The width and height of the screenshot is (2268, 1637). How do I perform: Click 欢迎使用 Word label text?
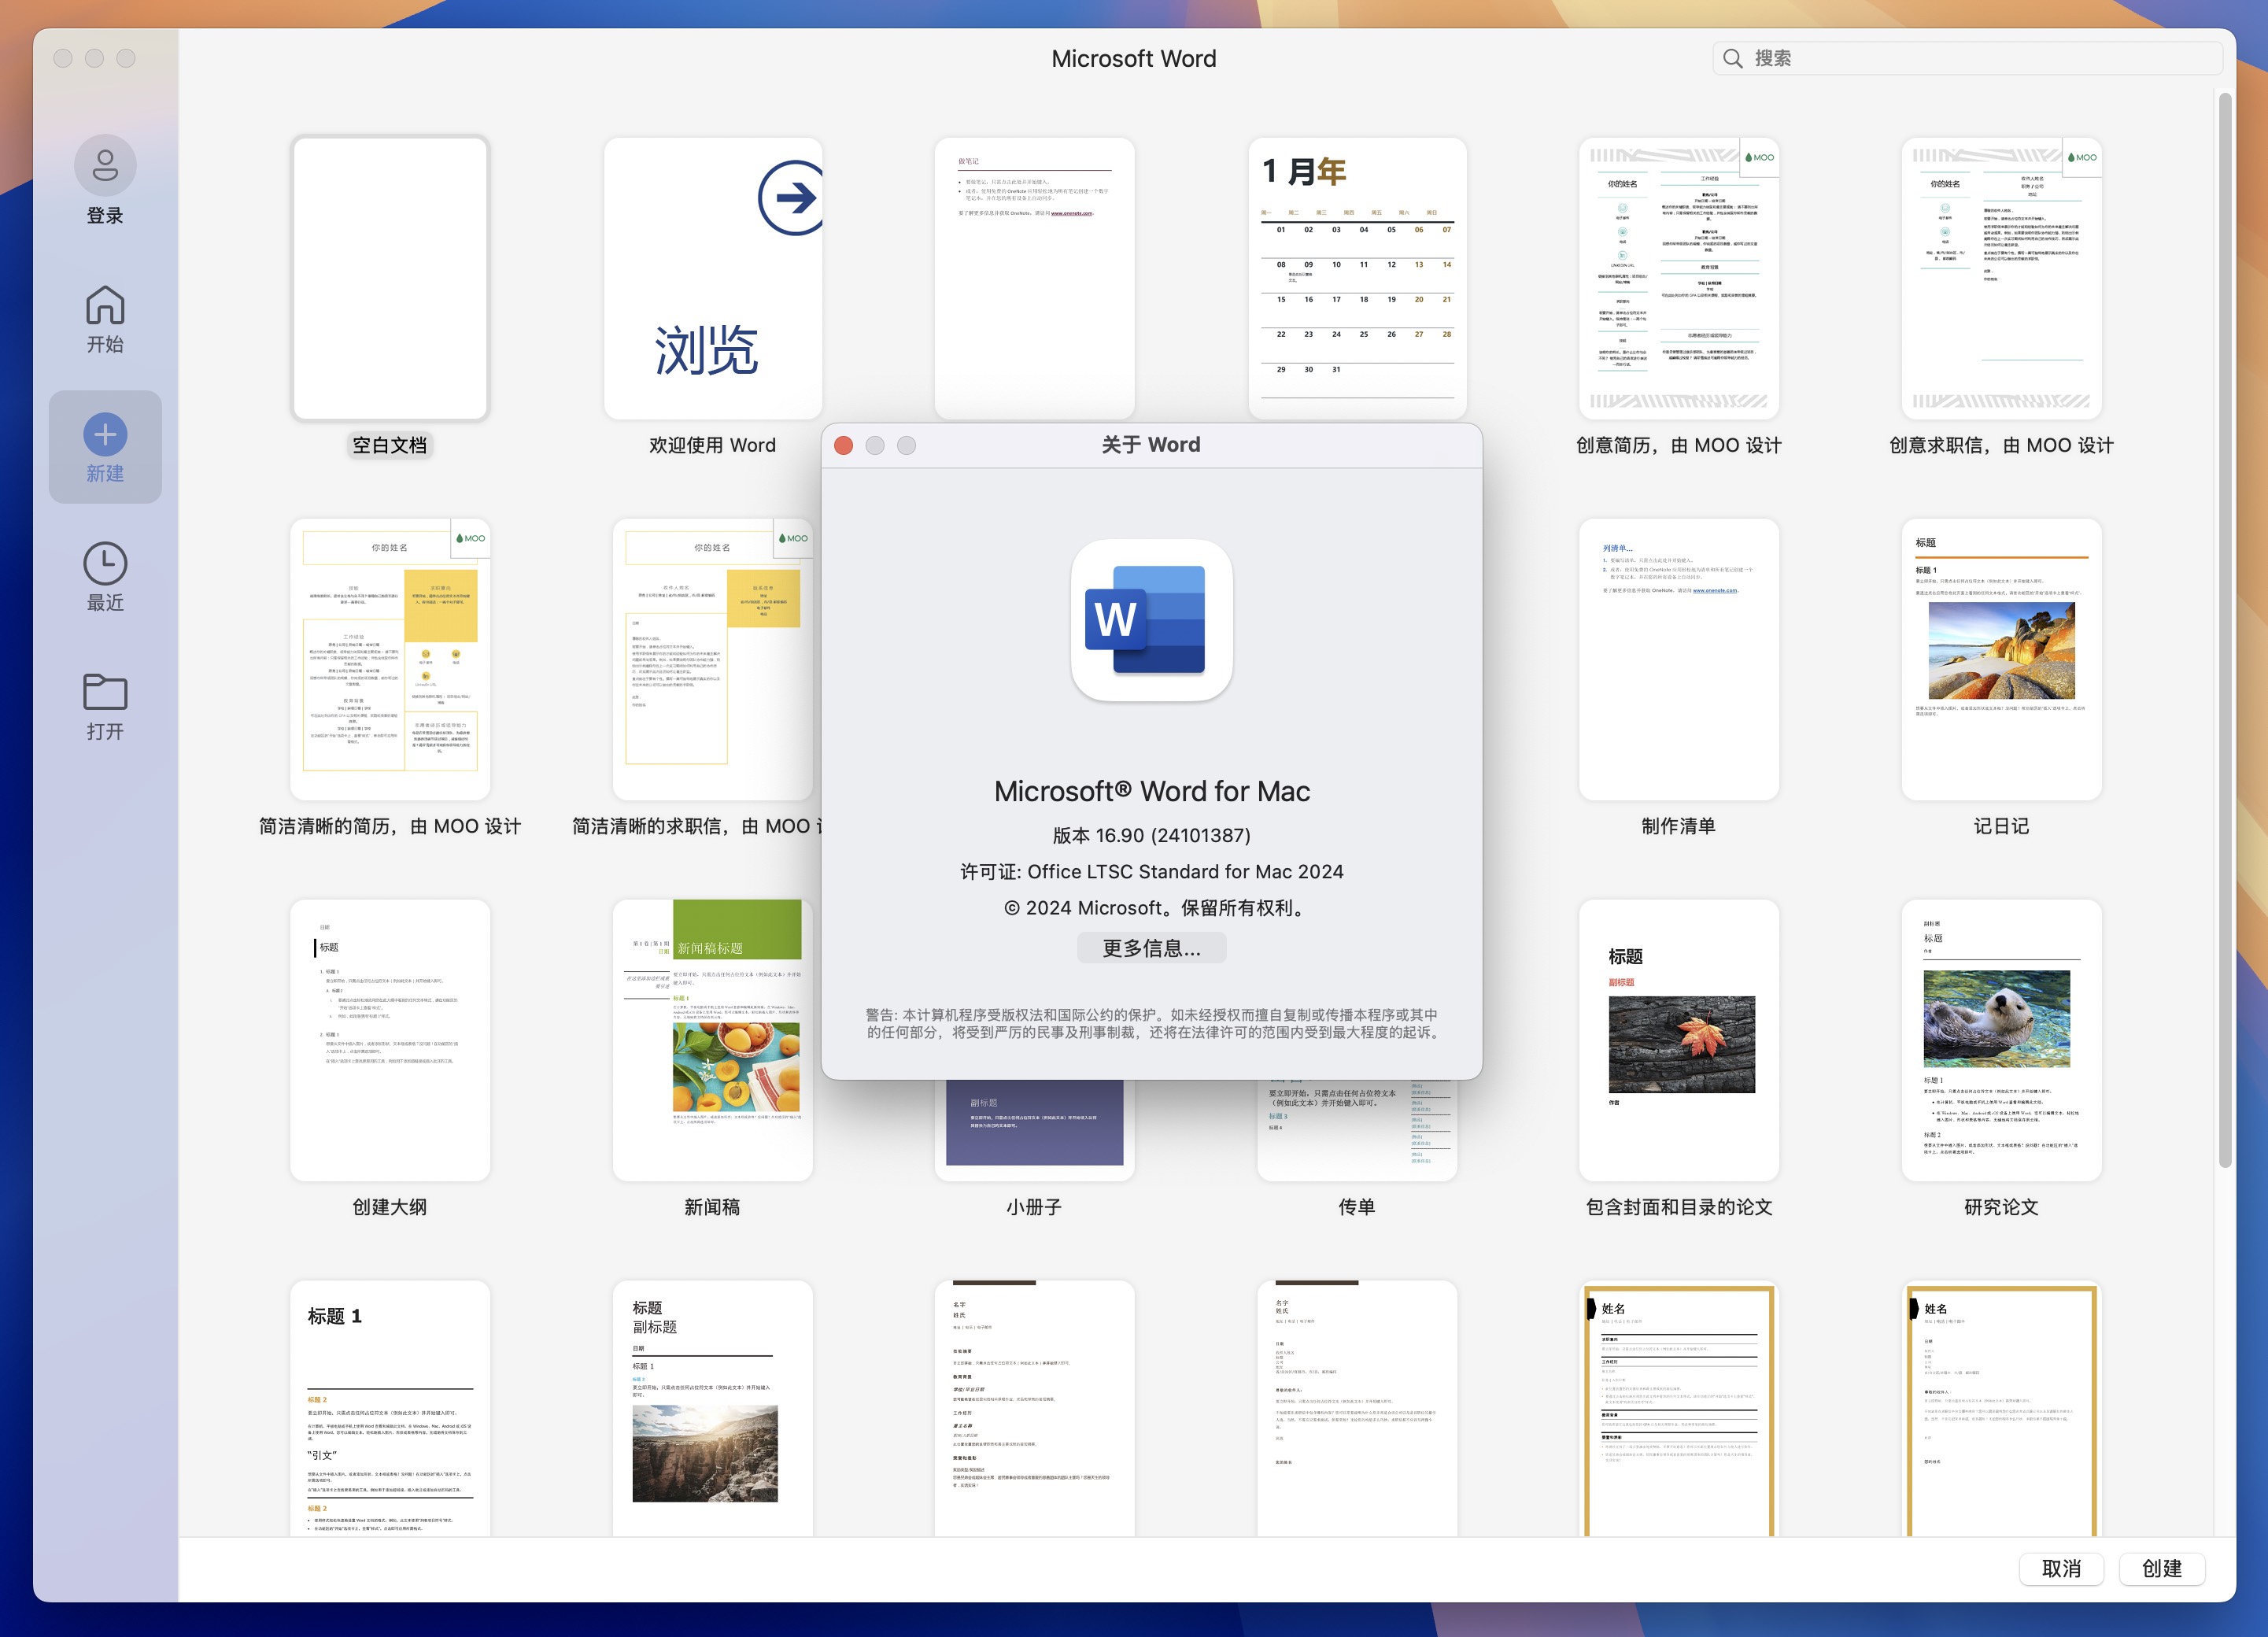point(713,445)
